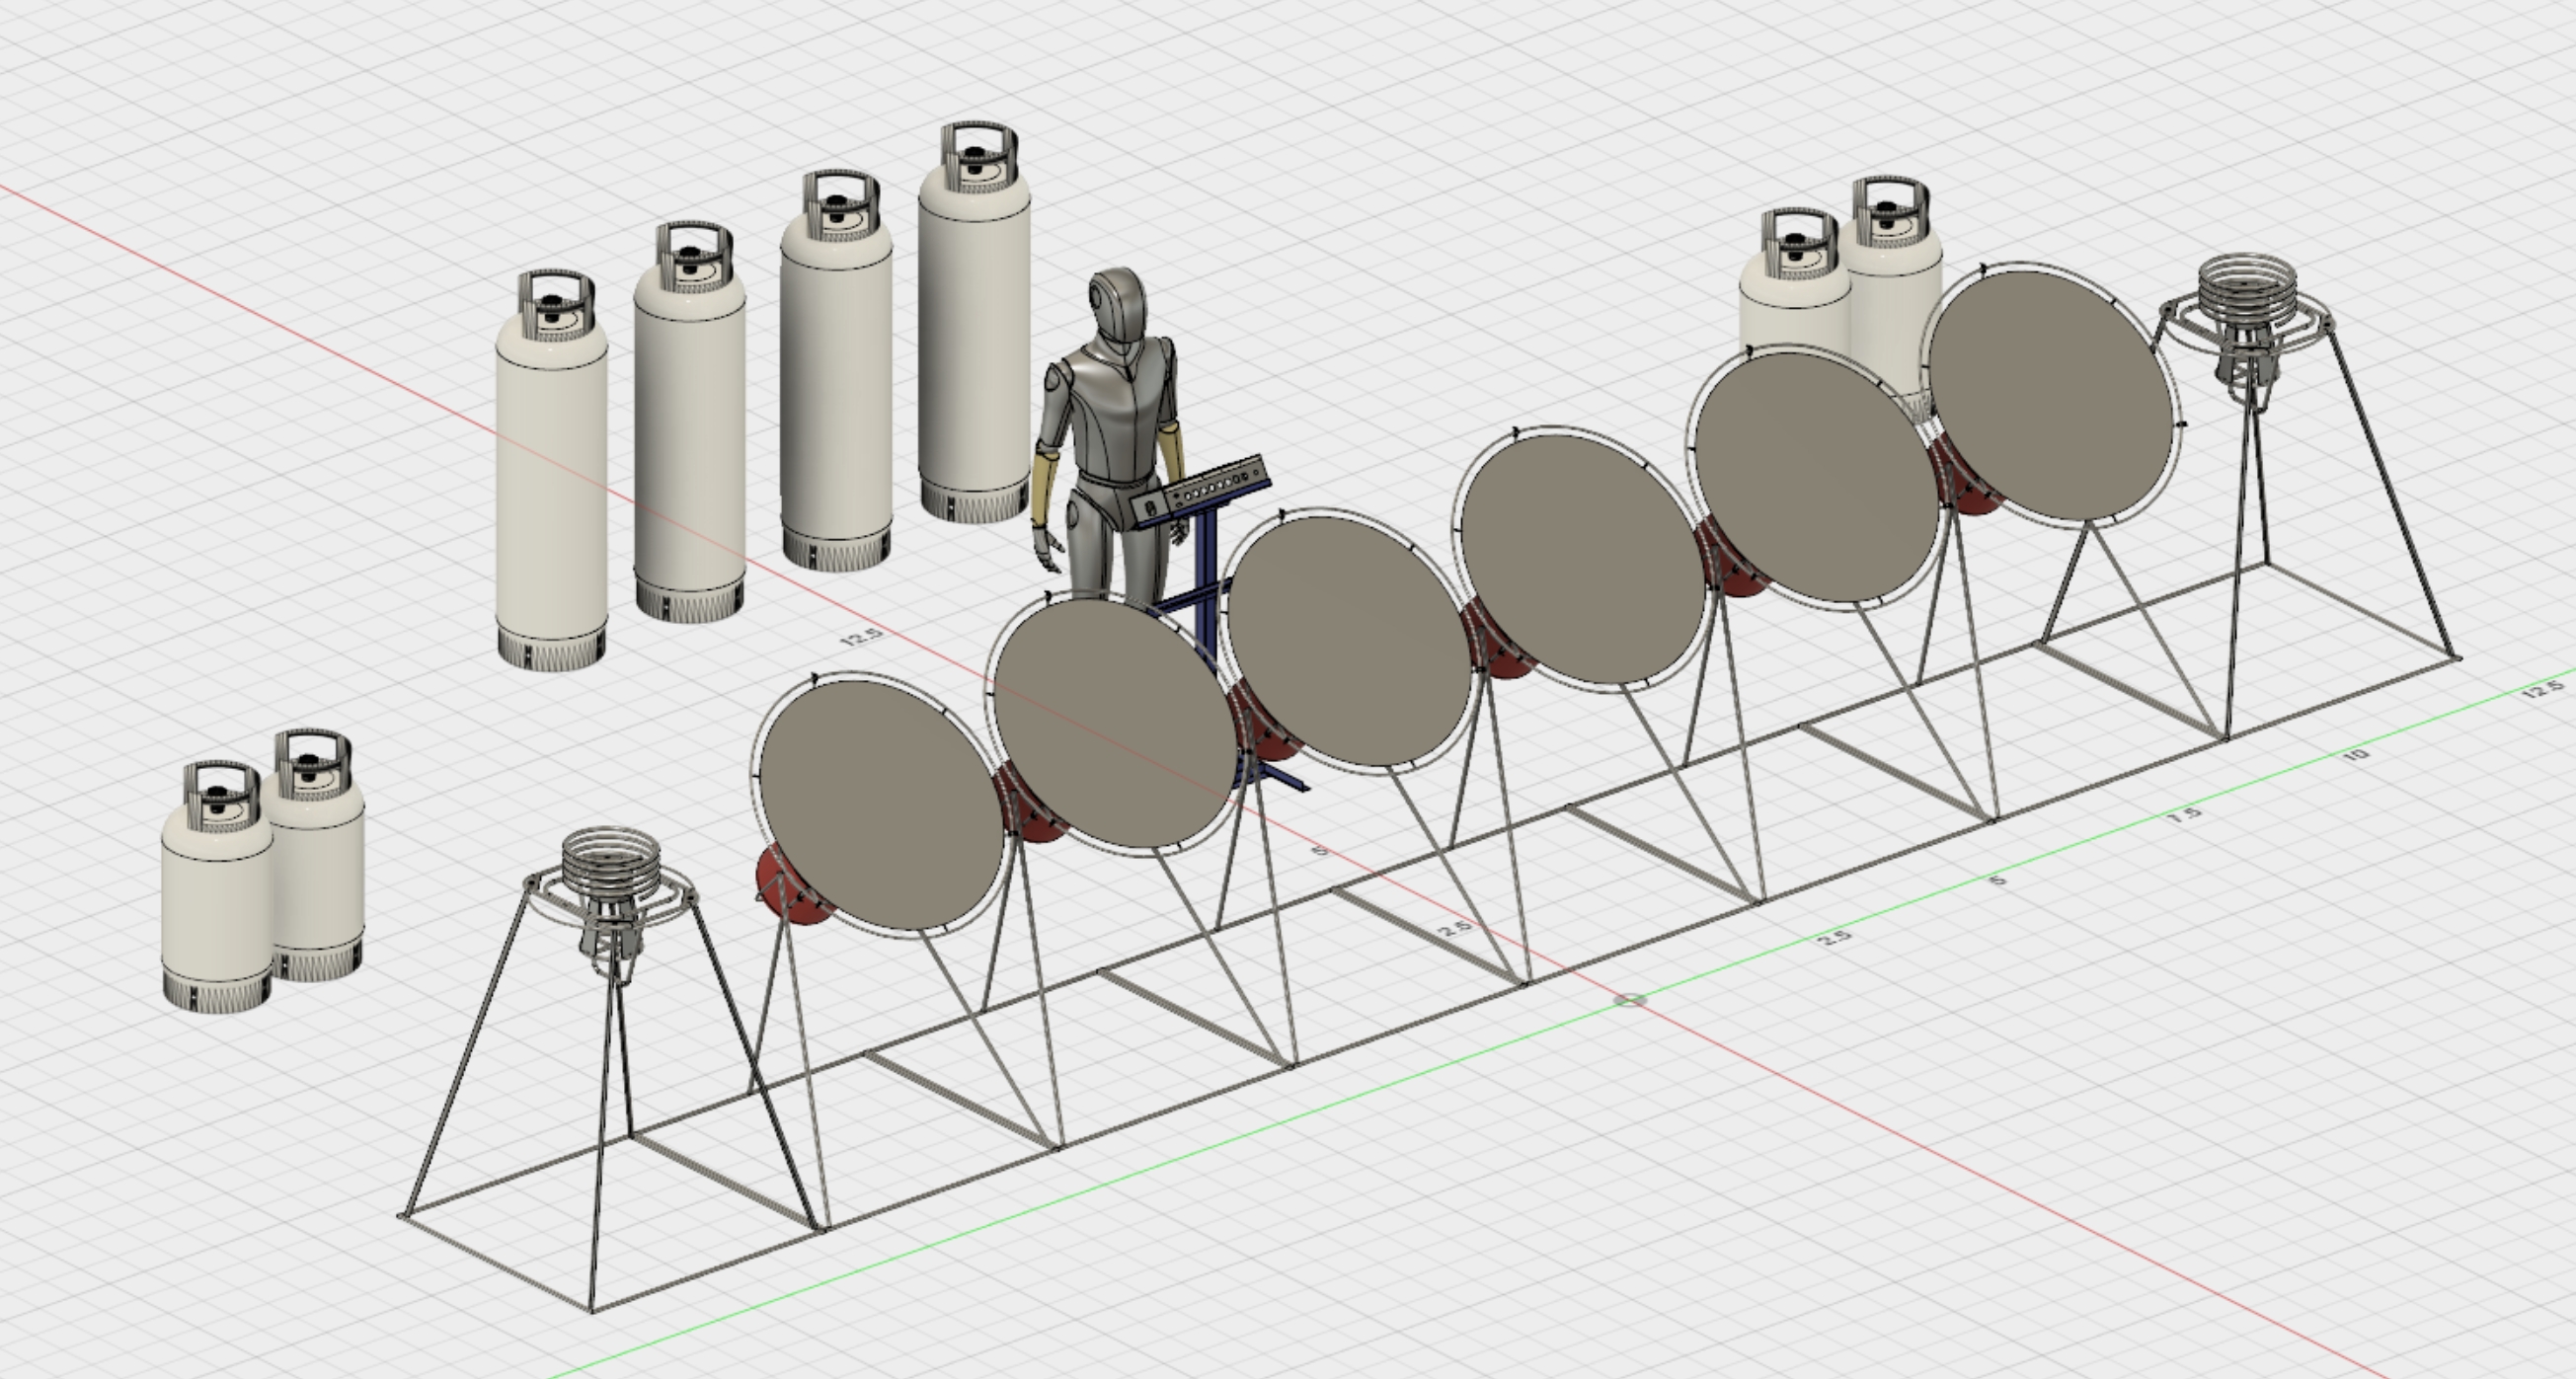2576x1379 pixels.
Task: Click the origin point where the axes cross
Action: pos(1630,1000)
